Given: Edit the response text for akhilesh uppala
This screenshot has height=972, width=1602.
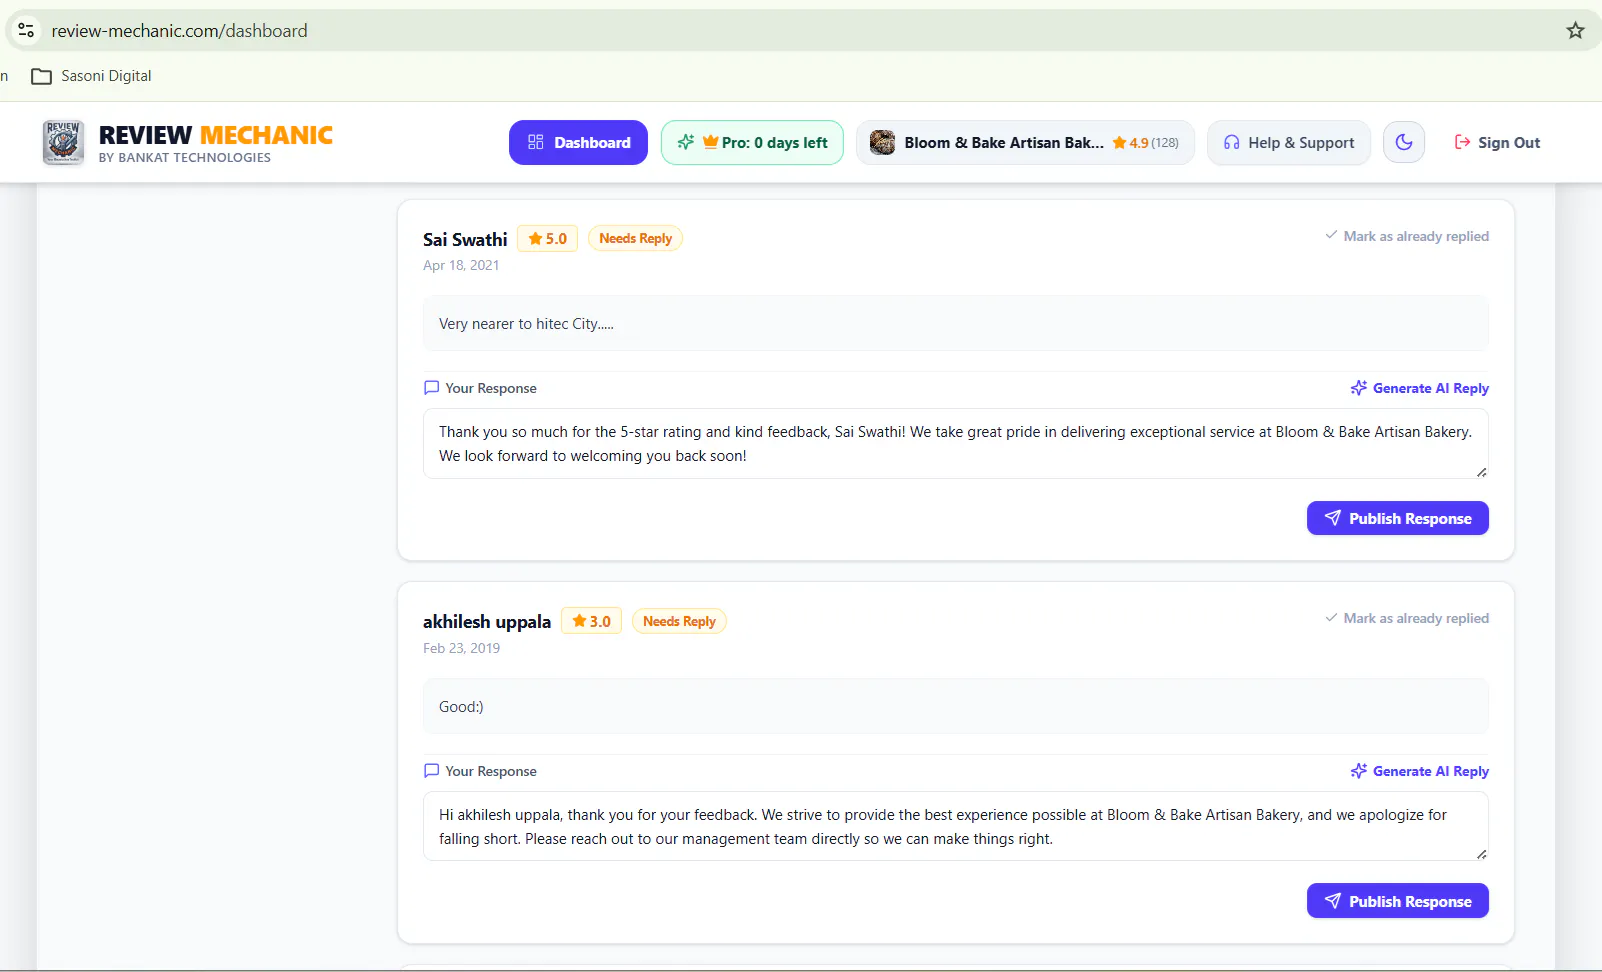Looking at the screenshot, I should point(956,827).
